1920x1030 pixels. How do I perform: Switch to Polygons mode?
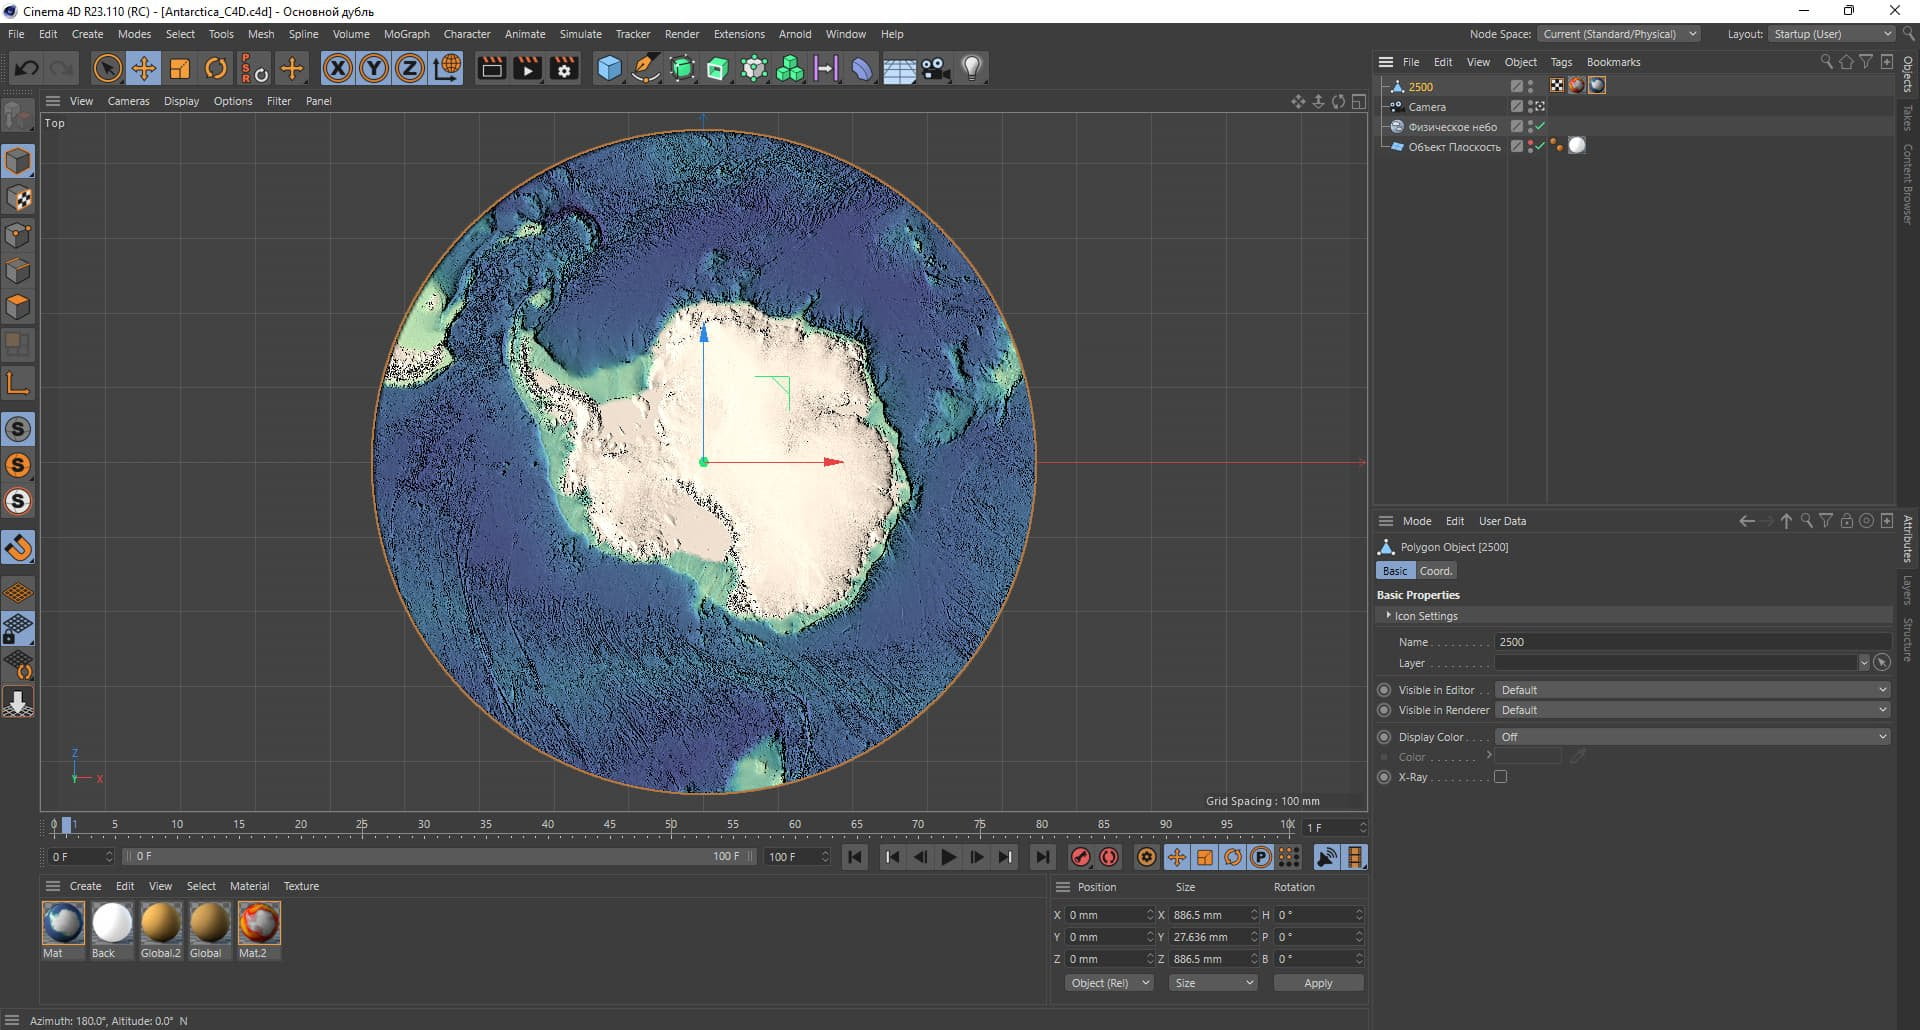click(x=18, y=306)
